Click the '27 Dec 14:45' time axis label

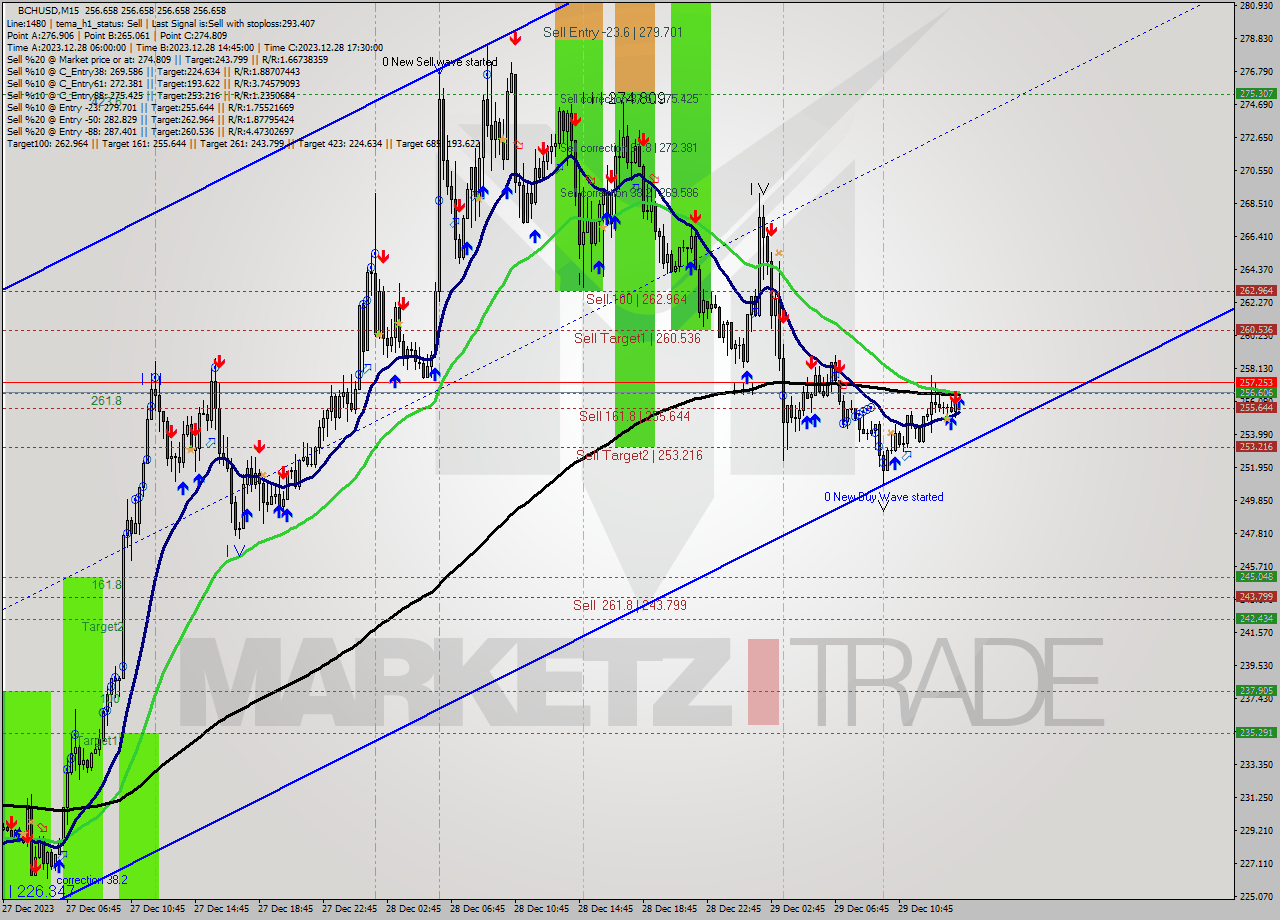click(222, 909)
